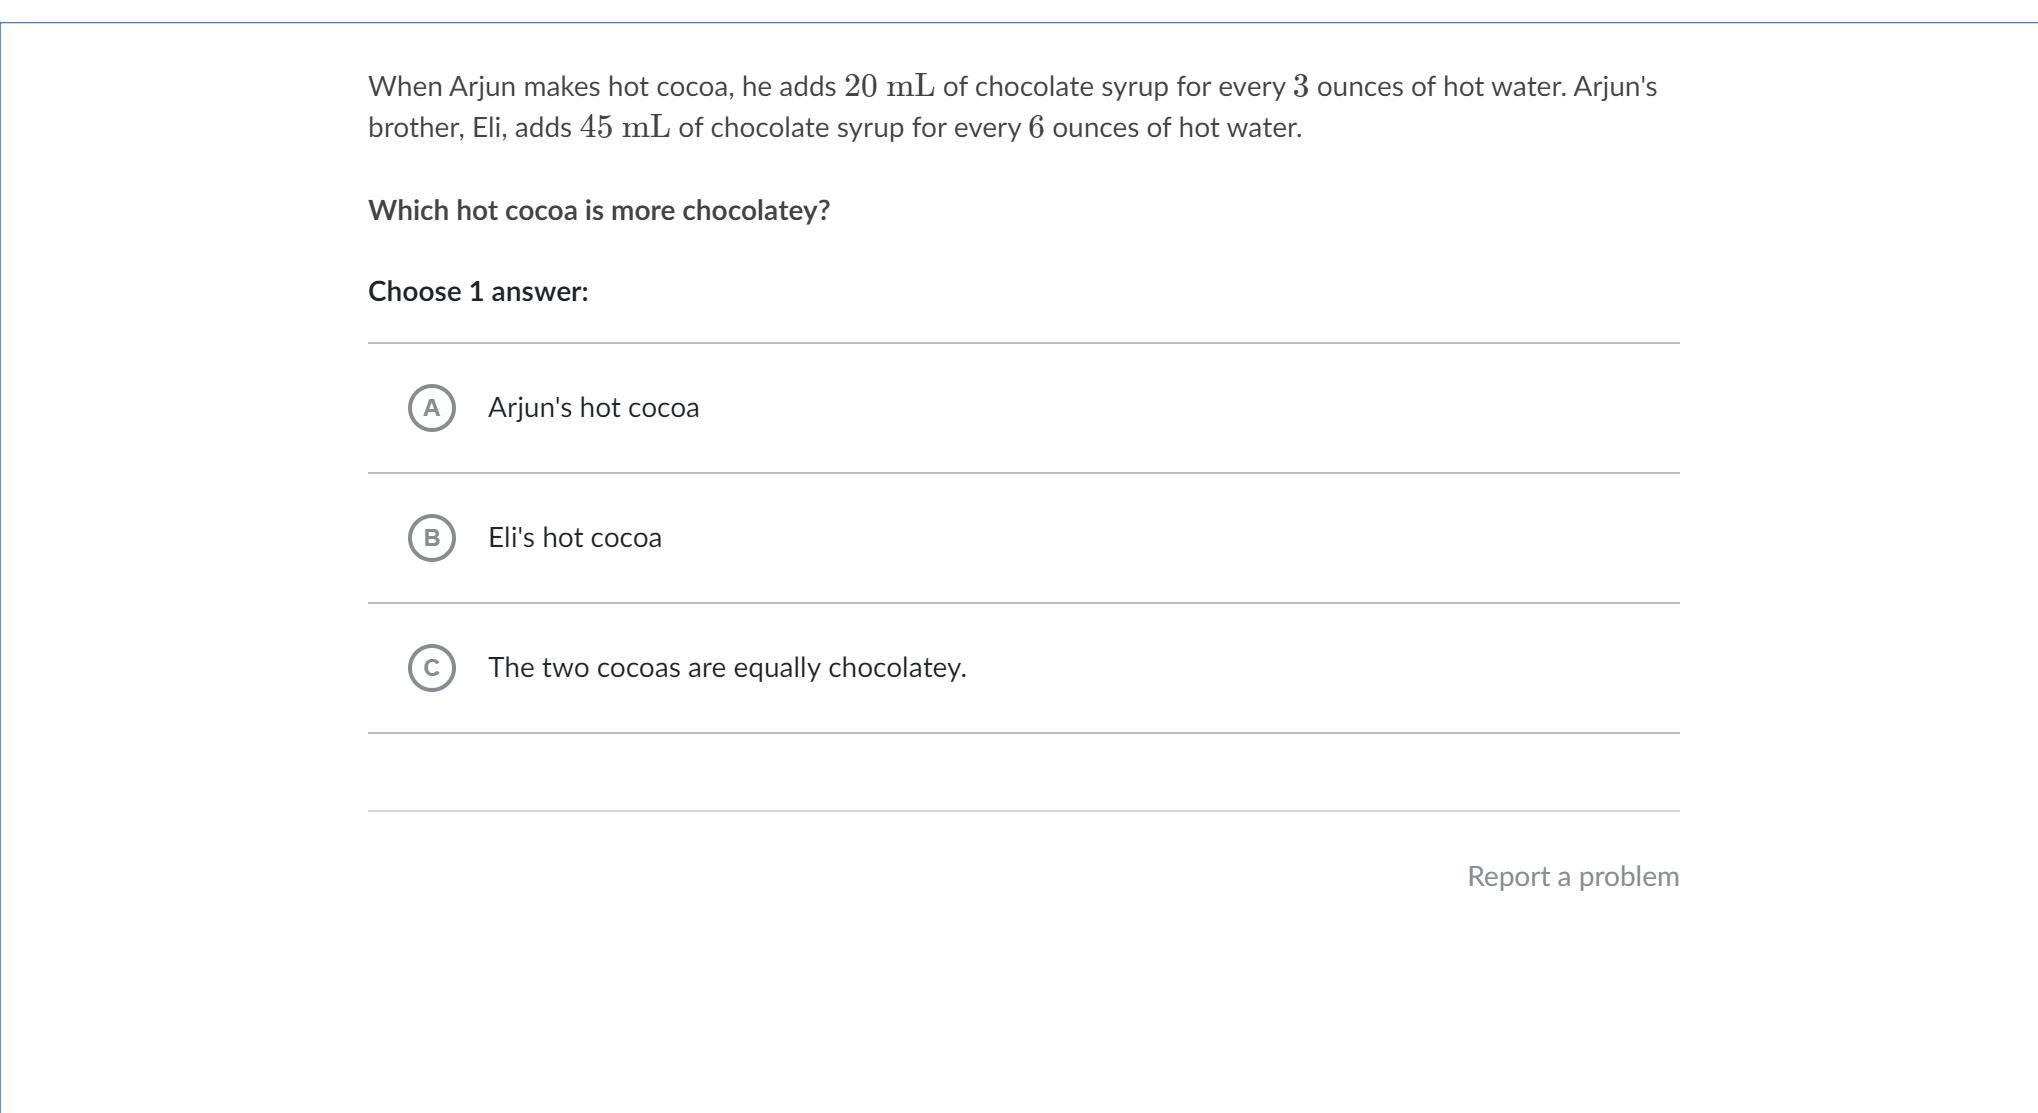This screenshot has width=2038, height=1113.
Task: Choose "The two cocoas are equally chocolatey." text
Action: (727, 668)
